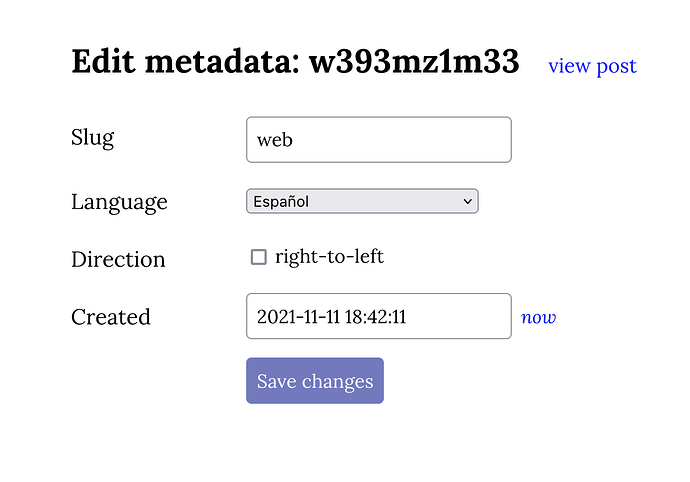Viewport: 690px width, 482px height.
Task: Open the Language dropdown showing Español
Action: 362,201
